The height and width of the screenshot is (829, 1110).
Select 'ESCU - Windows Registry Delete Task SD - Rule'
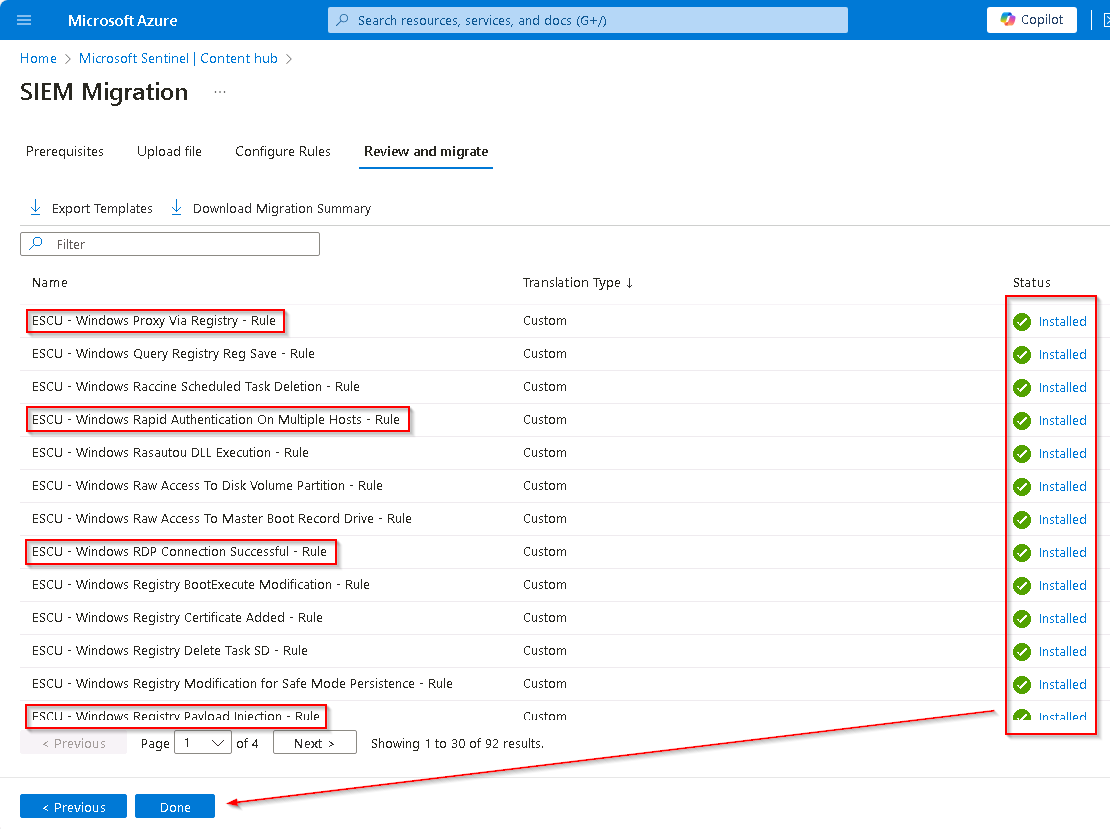(170, 651)
